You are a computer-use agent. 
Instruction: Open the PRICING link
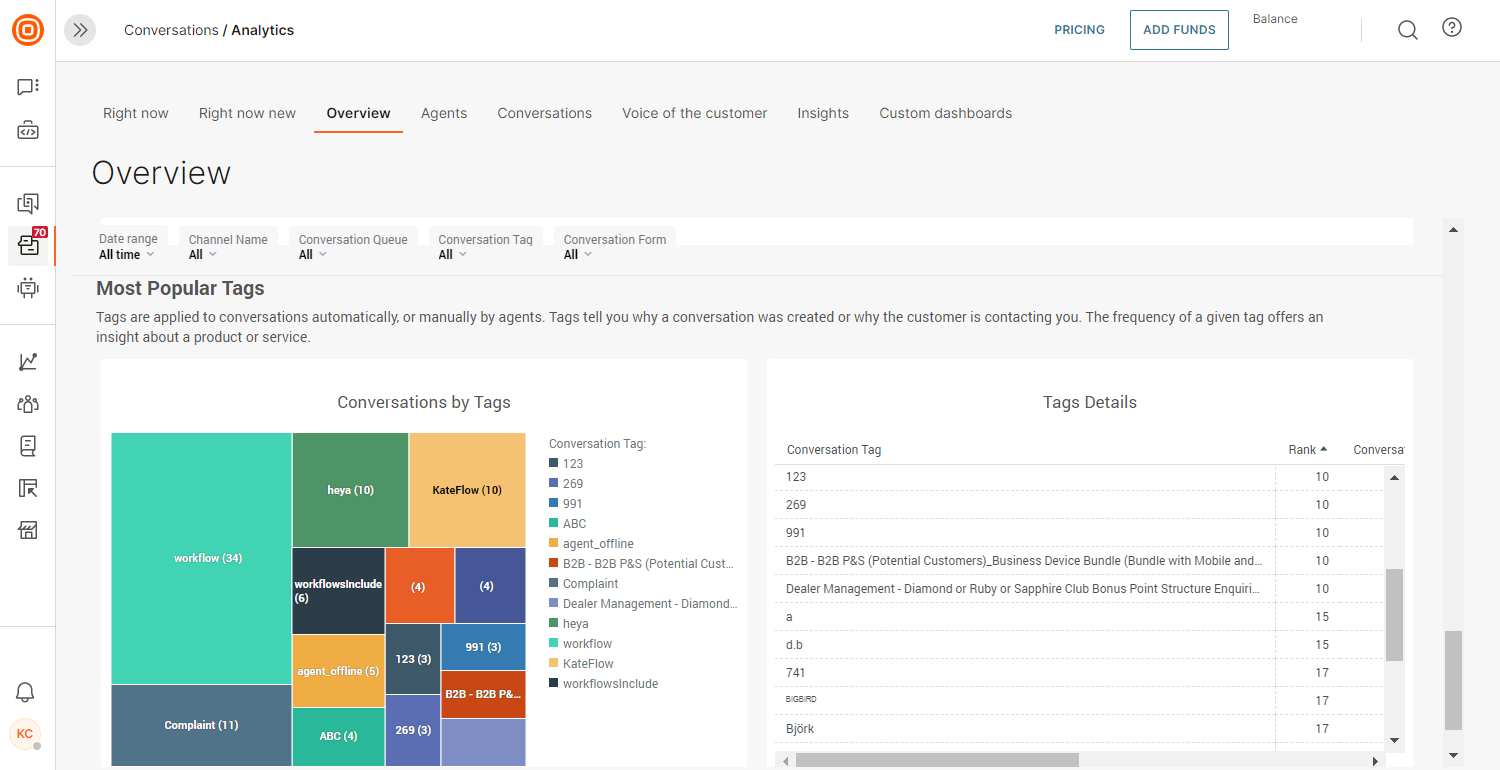pyautogui.click(x=1079, y=30)
